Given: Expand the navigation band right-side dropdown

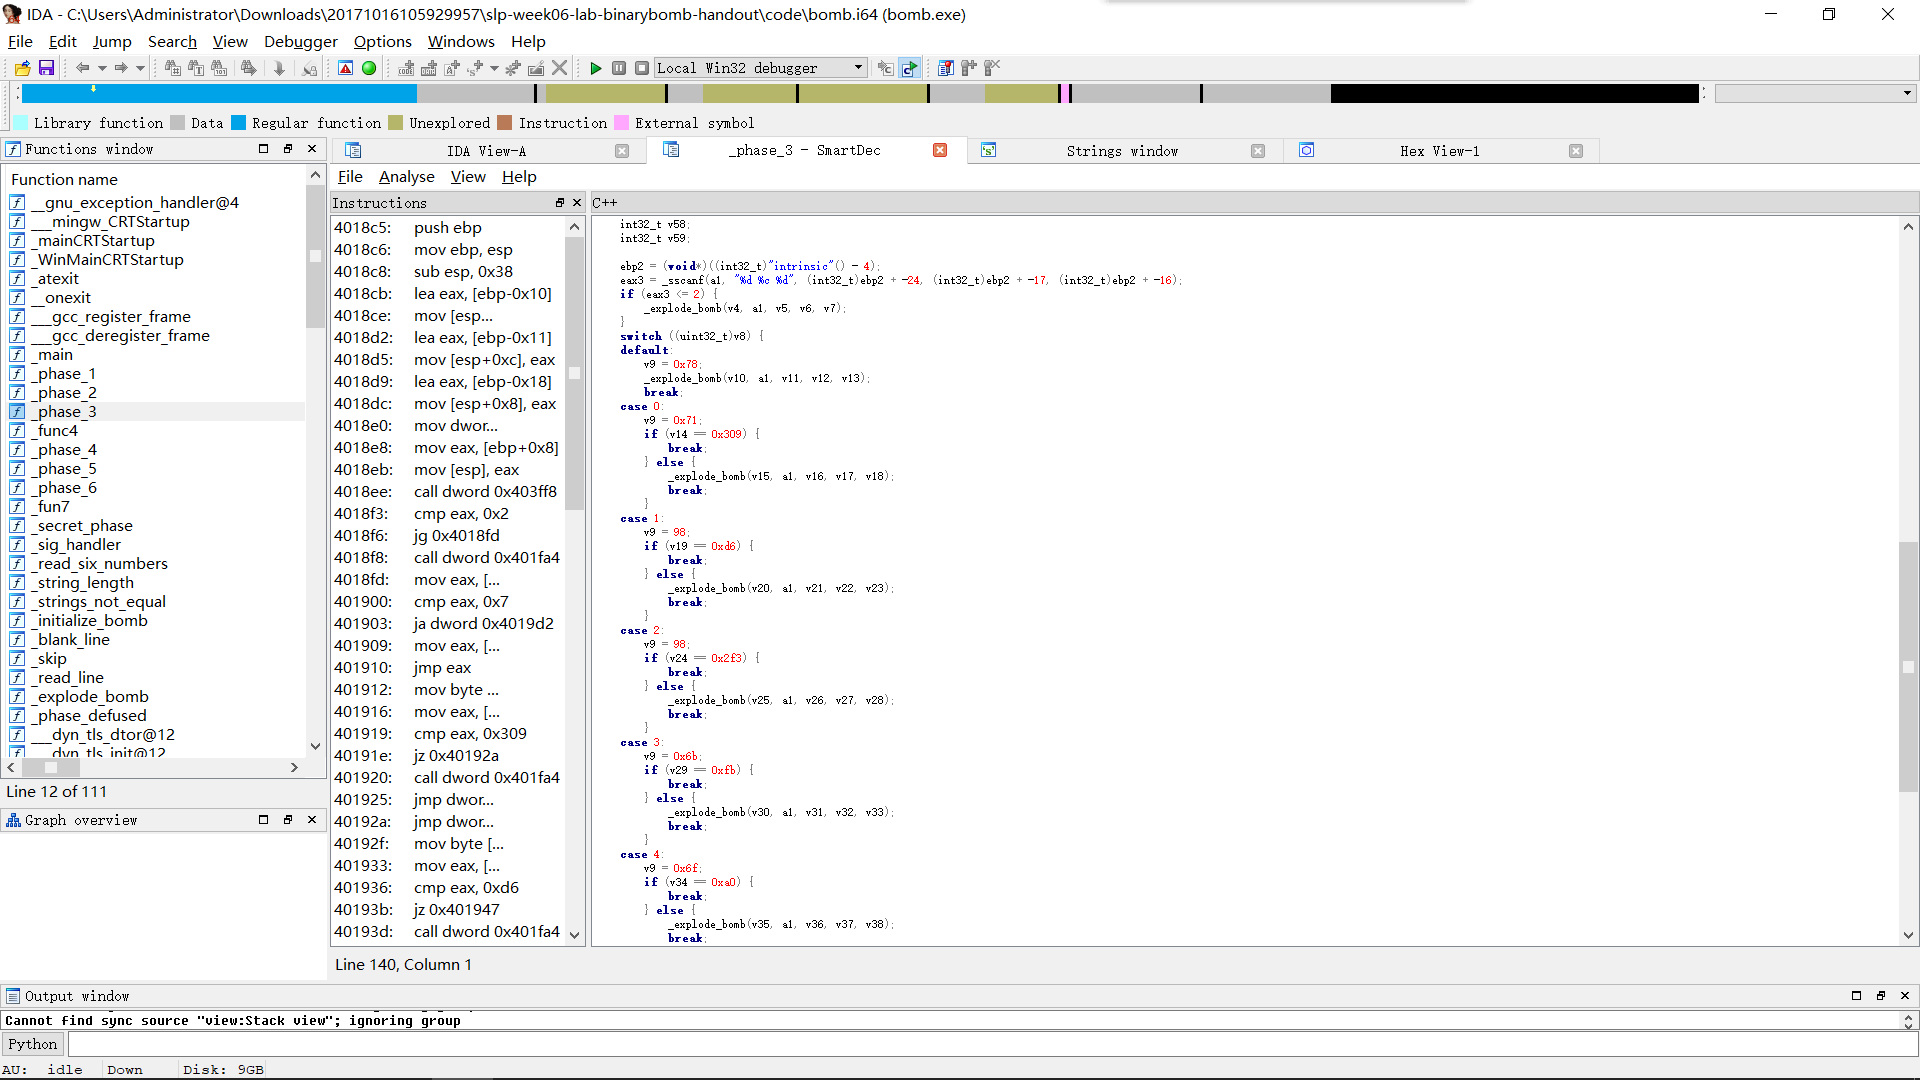Looking at the screenshot, I should coord(1907,93).
